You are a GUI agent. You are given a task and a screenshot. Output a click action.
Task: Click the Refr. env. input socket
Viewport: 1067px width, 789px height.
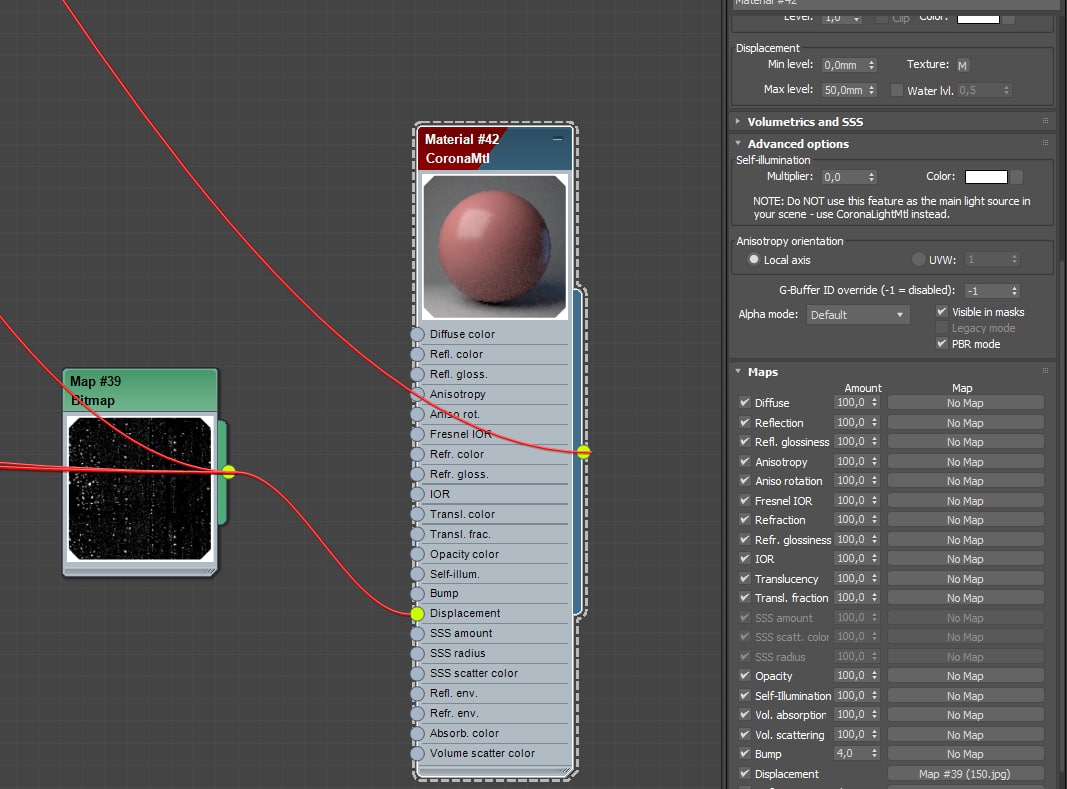(417, 713)
